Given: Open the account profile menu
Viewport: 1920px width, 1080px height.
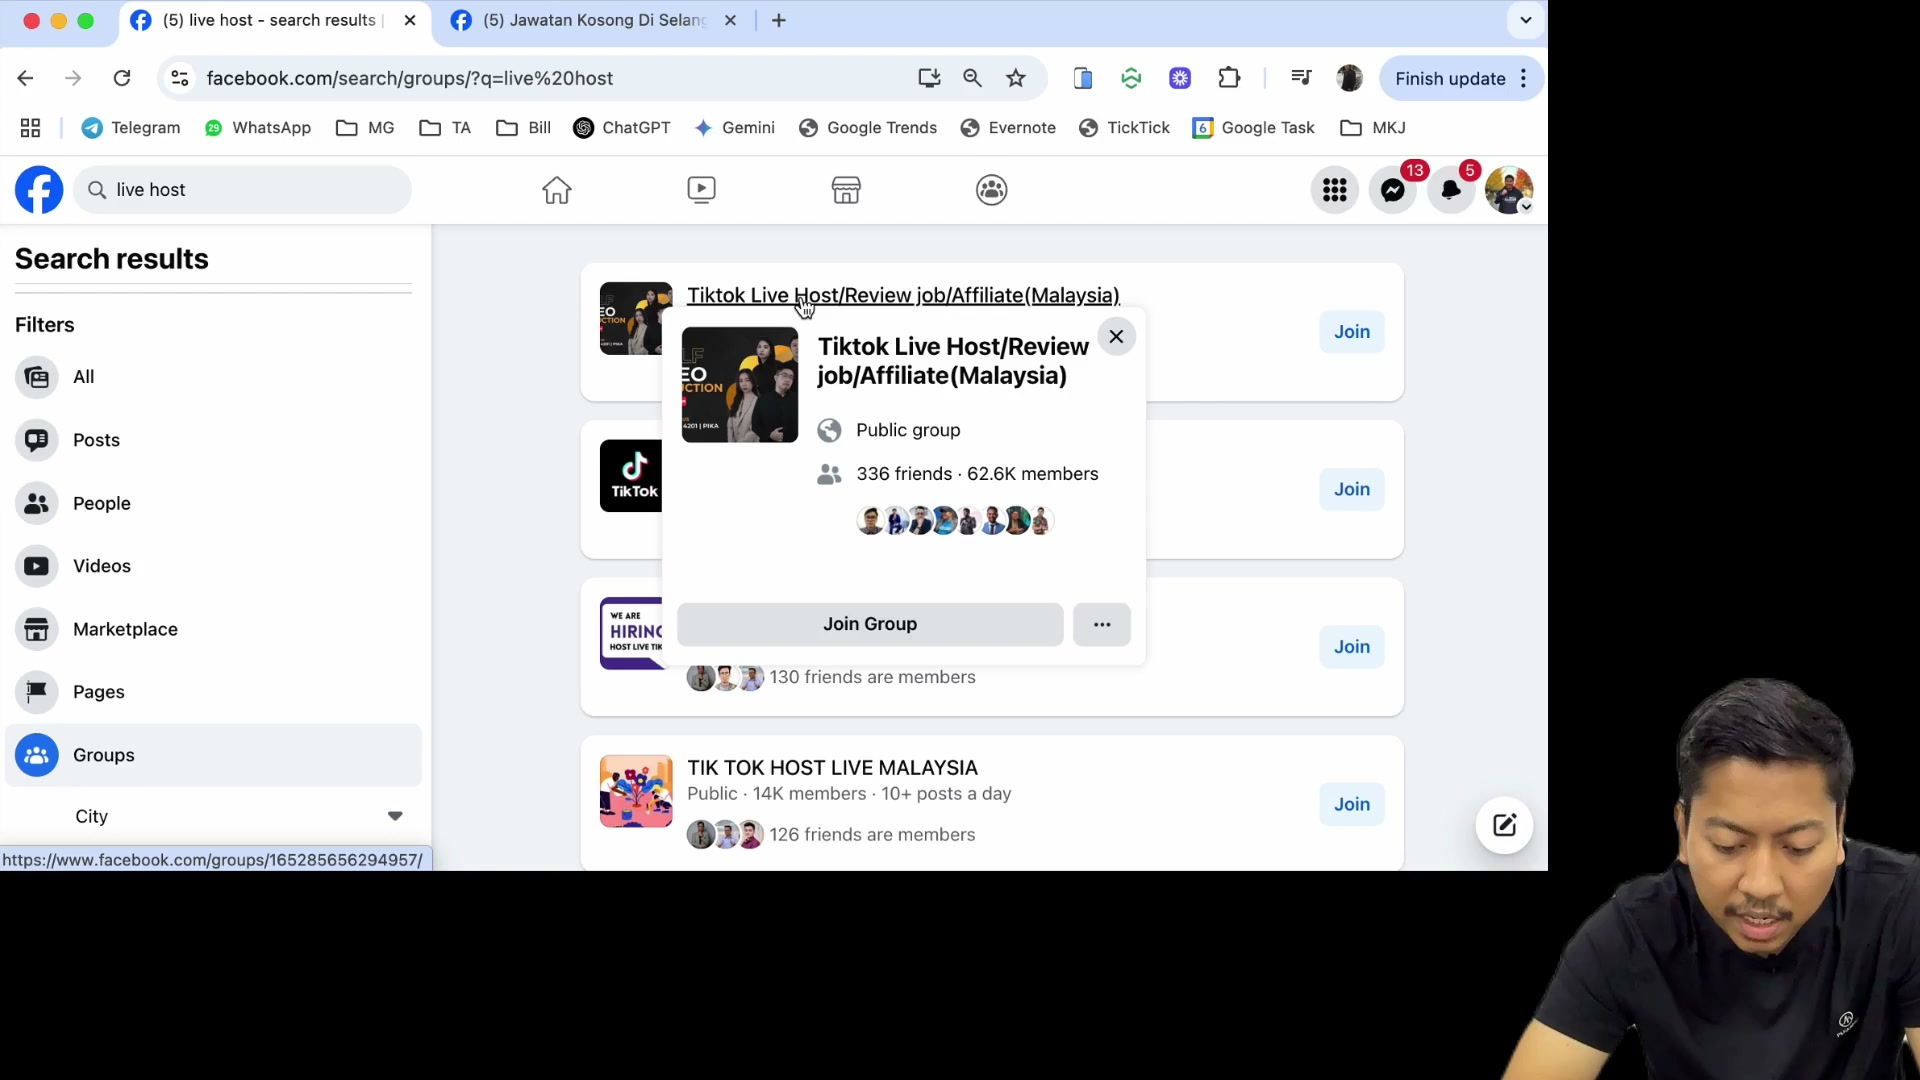Looking at the screenshot, I should (x=1509, y=190).
